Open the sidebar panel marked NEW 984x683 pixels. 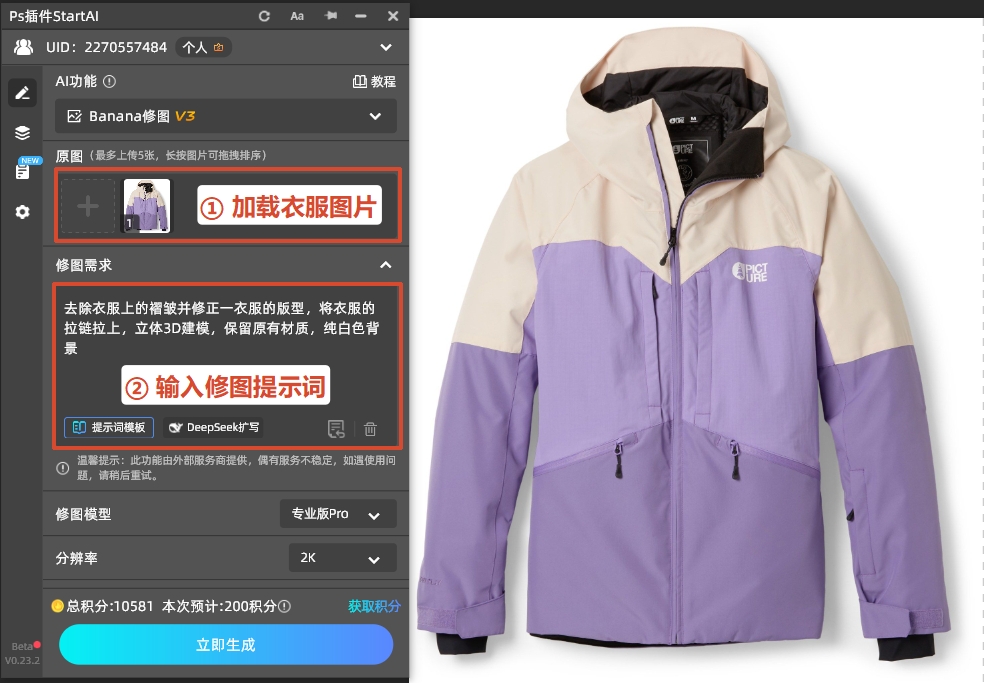point(22,170)
